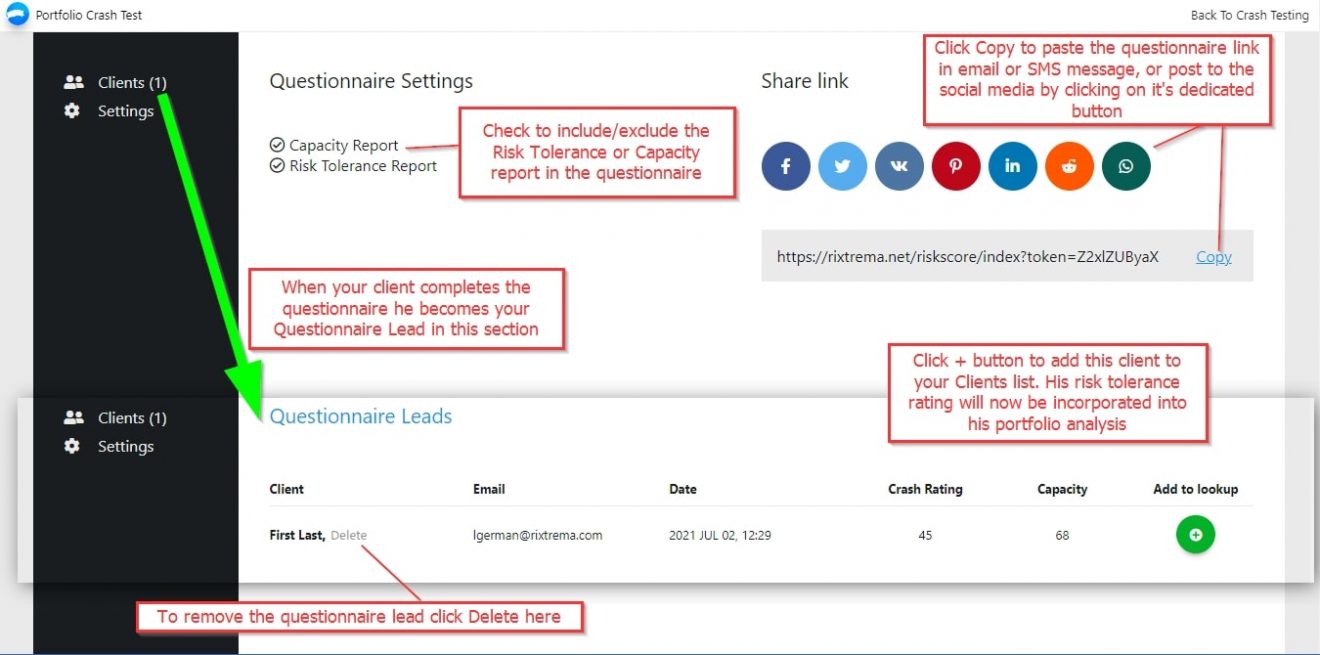Toggle the Risk Tolerance Report checkbox
This screenshot has height=655, width=1320.
pos(278,166)
